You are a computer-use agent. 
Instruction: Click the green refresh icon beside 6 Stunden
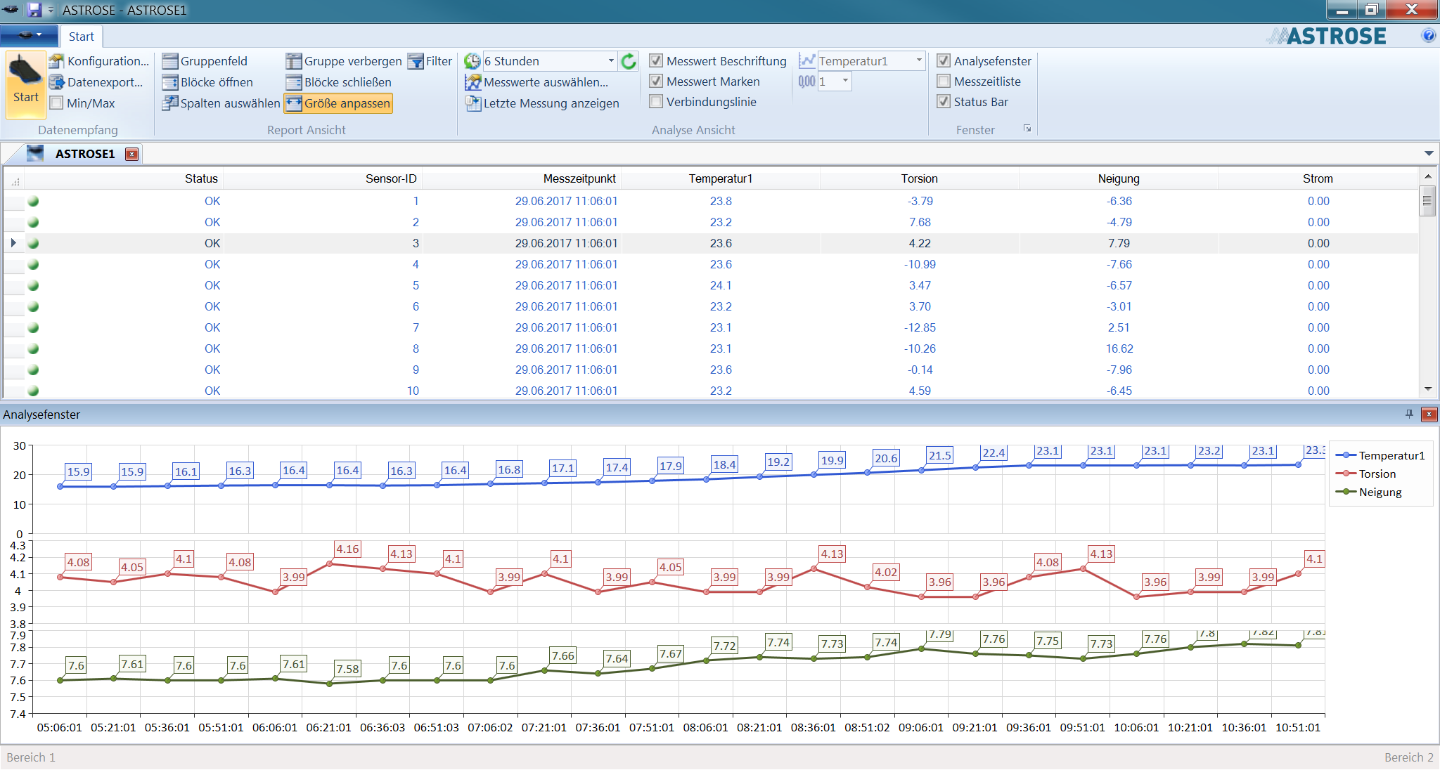[628, 61]
